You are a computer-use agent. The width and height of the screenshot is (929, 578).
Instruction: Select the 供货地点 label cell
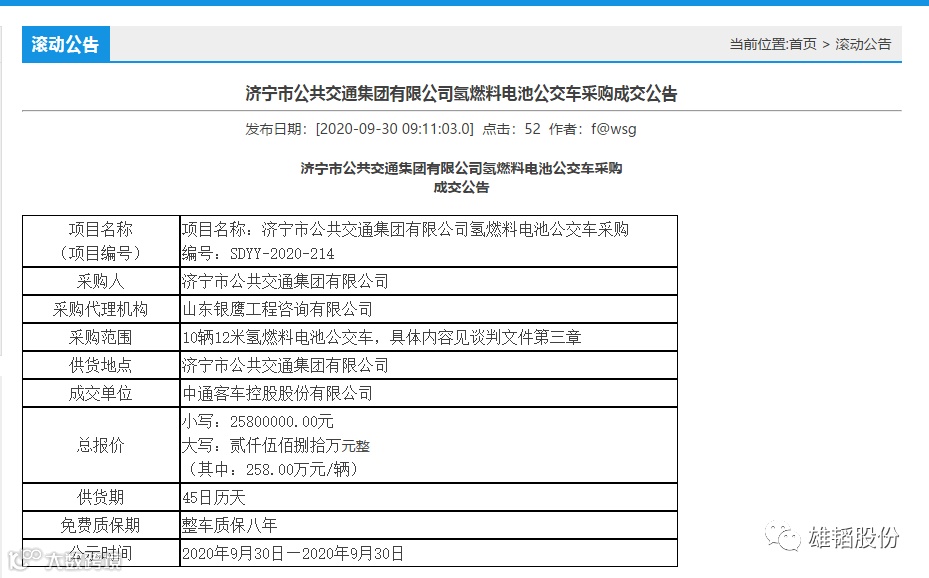coord(101,365)
